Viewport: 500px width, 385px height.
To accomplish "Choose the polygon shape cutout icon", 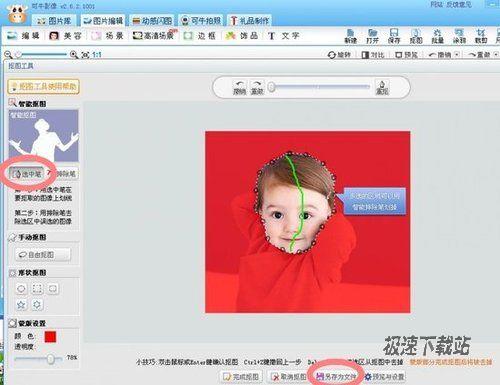I will click(x=37, y=304).
